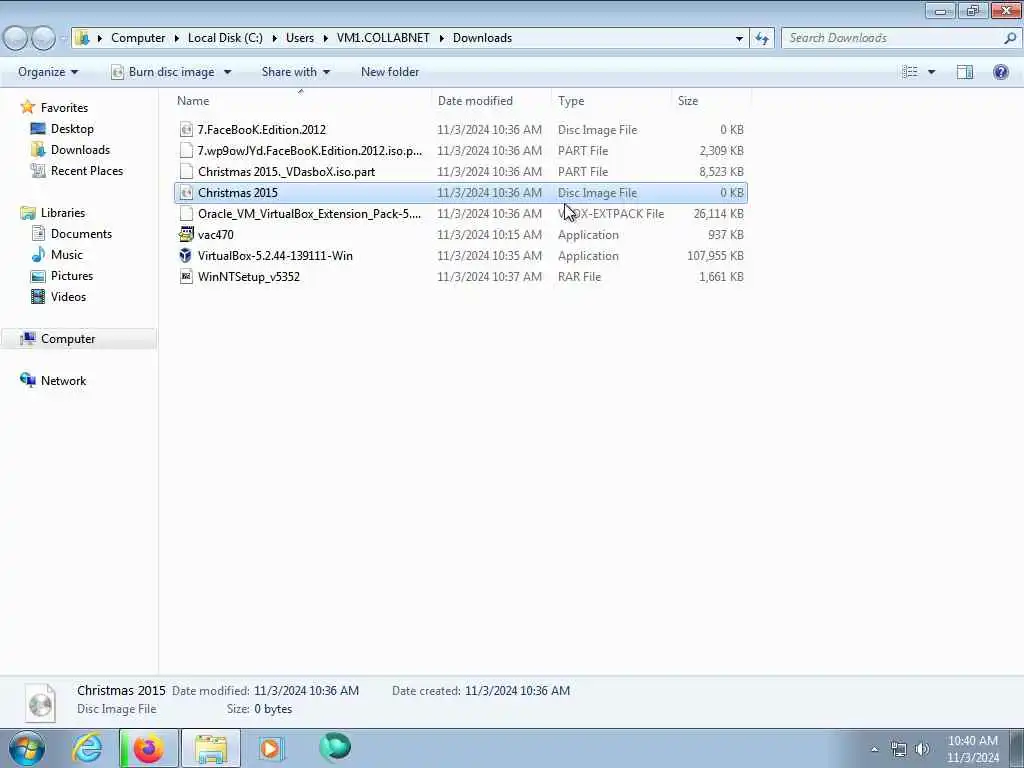Expand the Burn disc image dropdown arrow
Viewport: 1024px width, 768px height.
227,72
